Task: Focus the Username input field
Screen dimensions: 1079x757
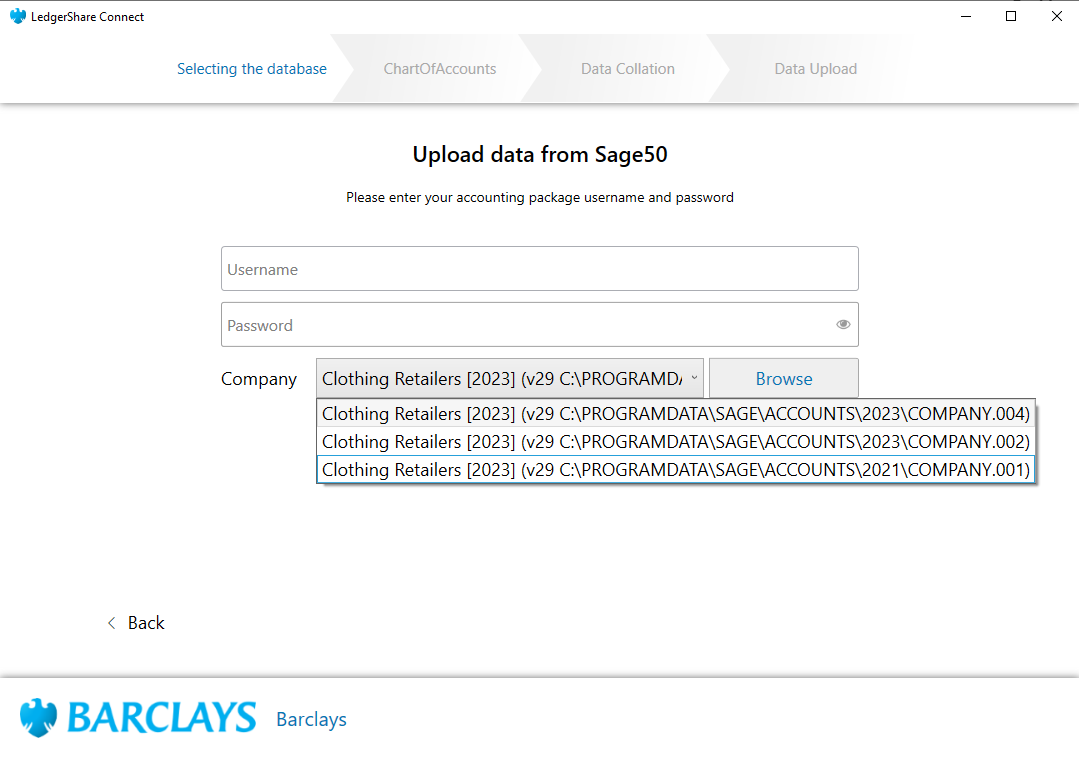Action: 539,269
